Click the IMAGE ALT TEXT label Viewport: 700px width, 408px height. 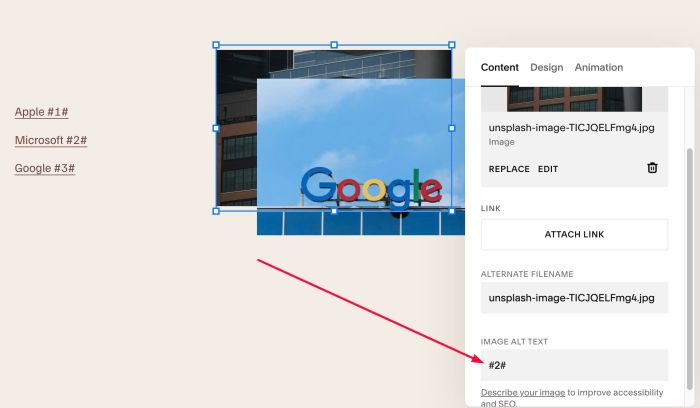pos(514,341)
